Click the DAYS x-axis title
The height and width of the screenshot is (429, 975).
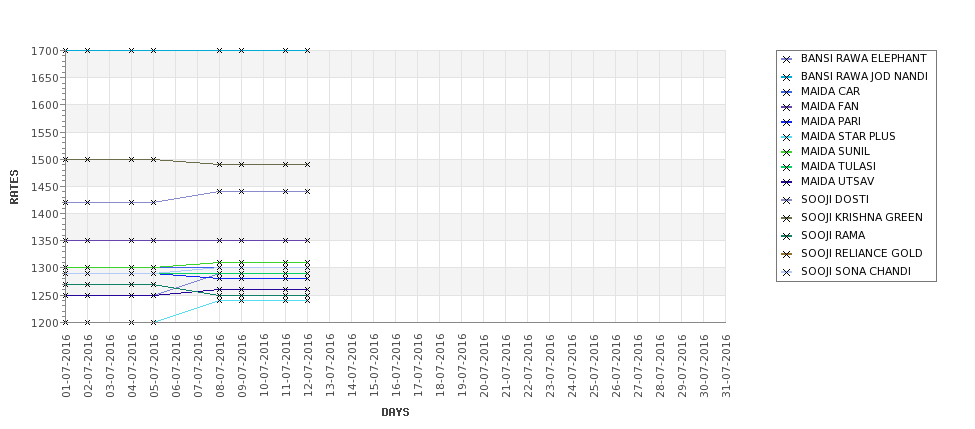tap(395, 412)
